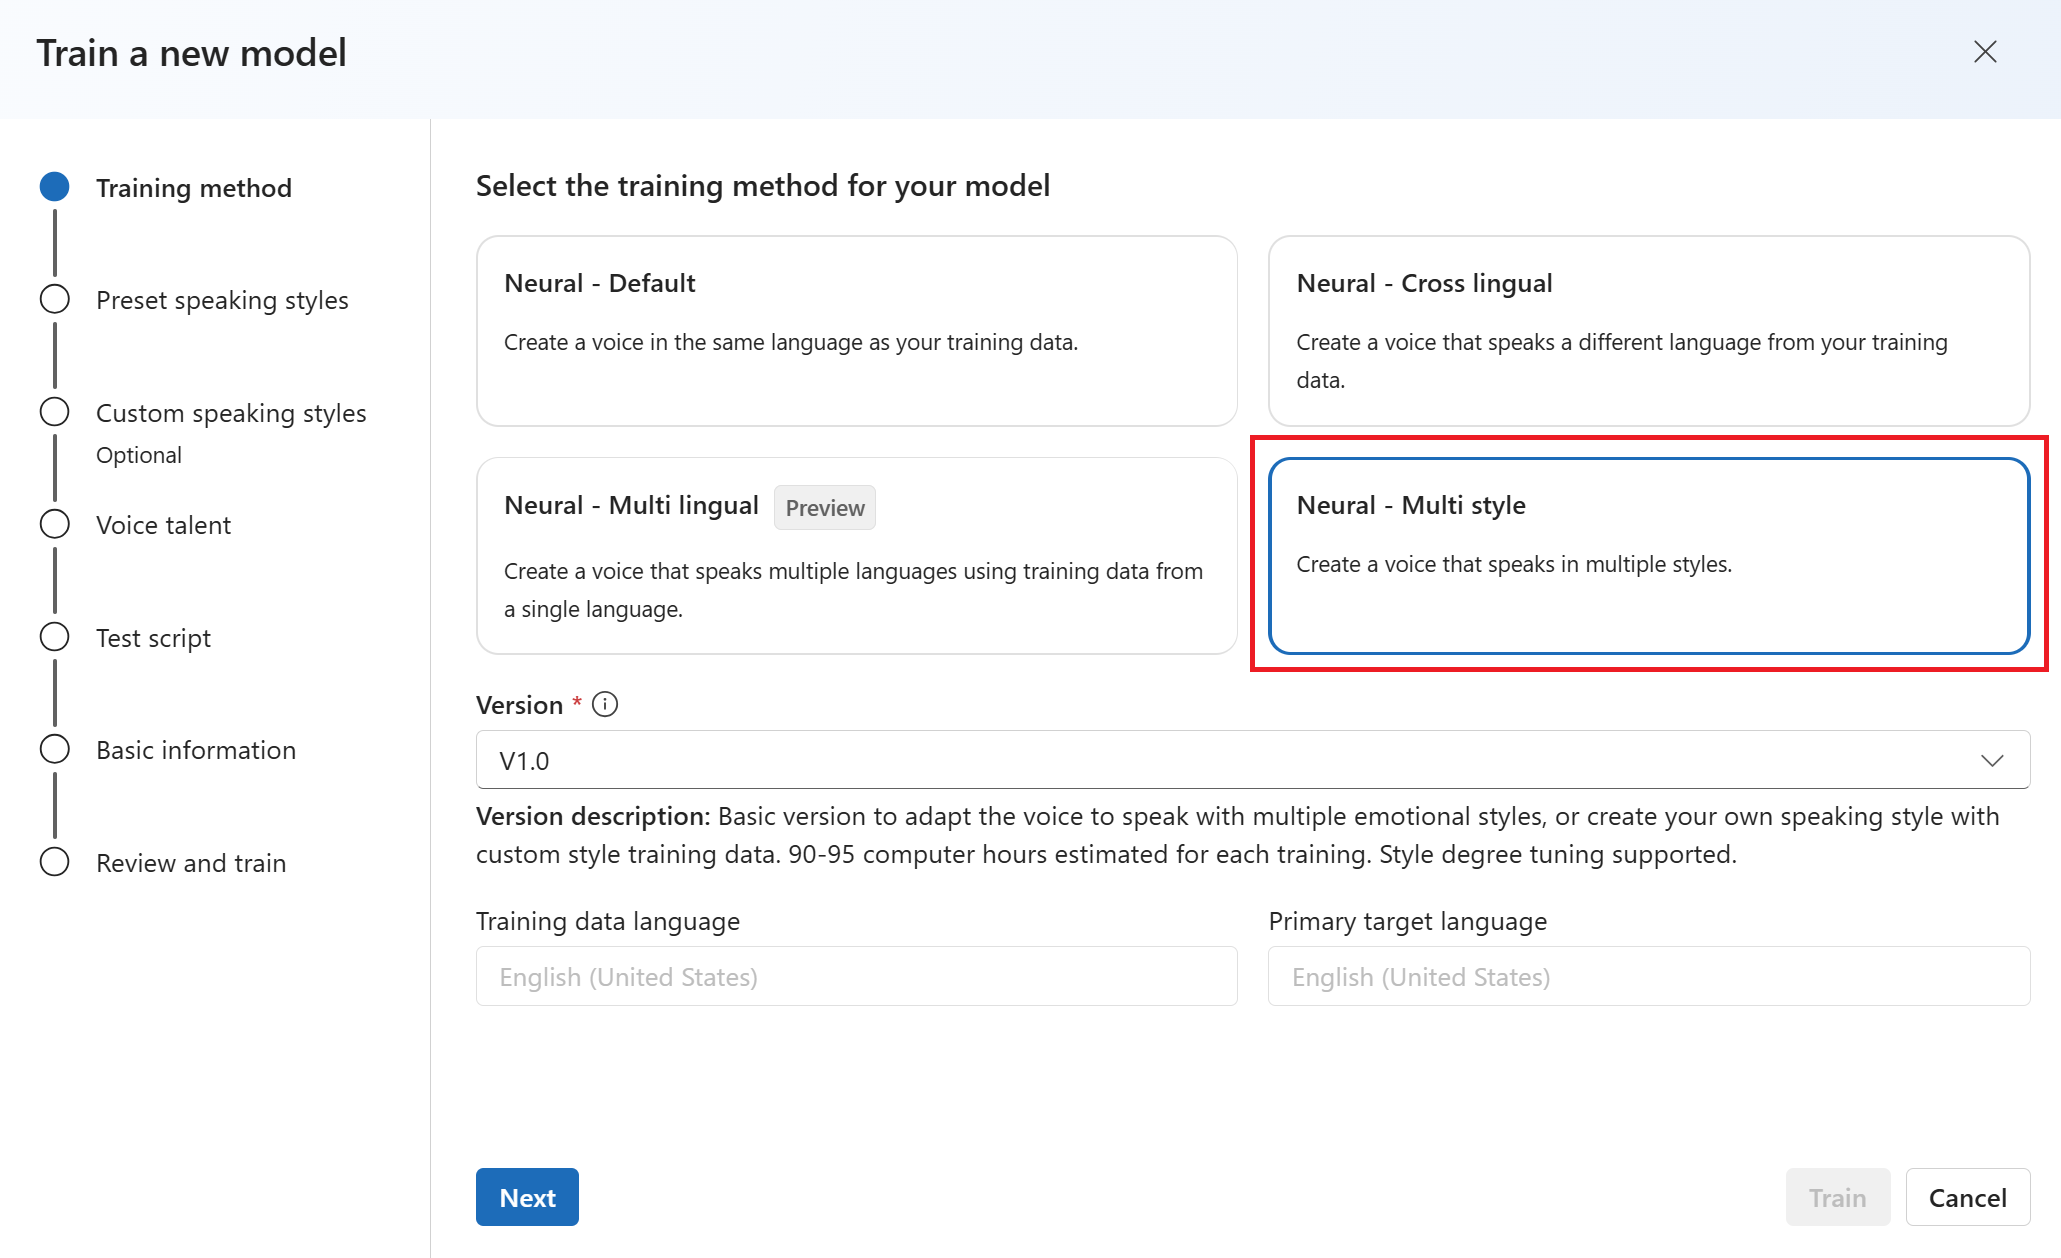Select the Neural - Default training method
Image resolution: width=2061 pixels, height=1258 pixels.
pos(857,331)
